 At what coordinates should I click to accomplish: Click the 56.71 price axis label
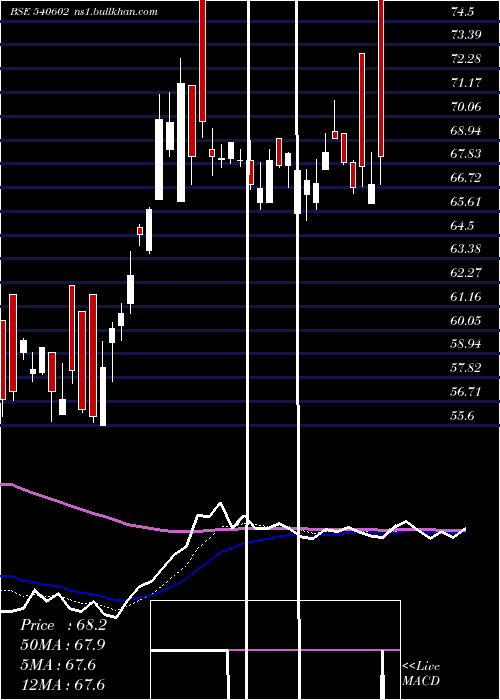[x=466, y=392]
